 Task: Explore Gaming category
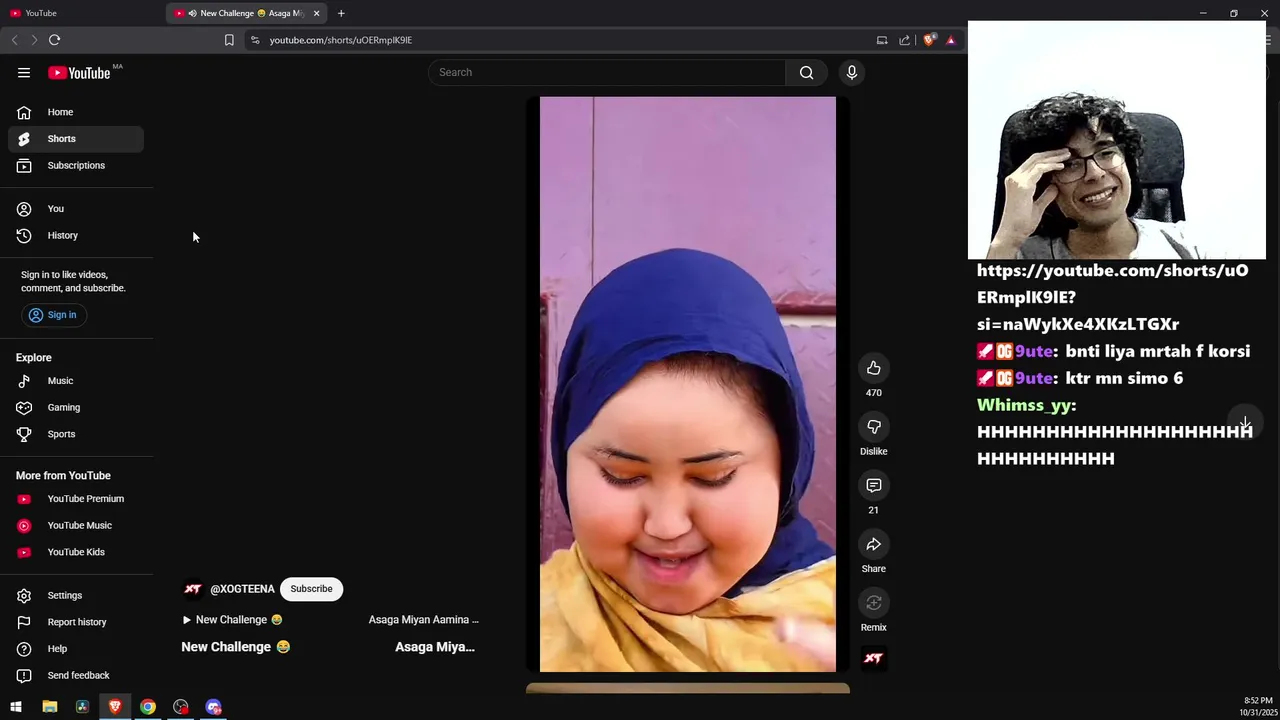click(76, 407)
